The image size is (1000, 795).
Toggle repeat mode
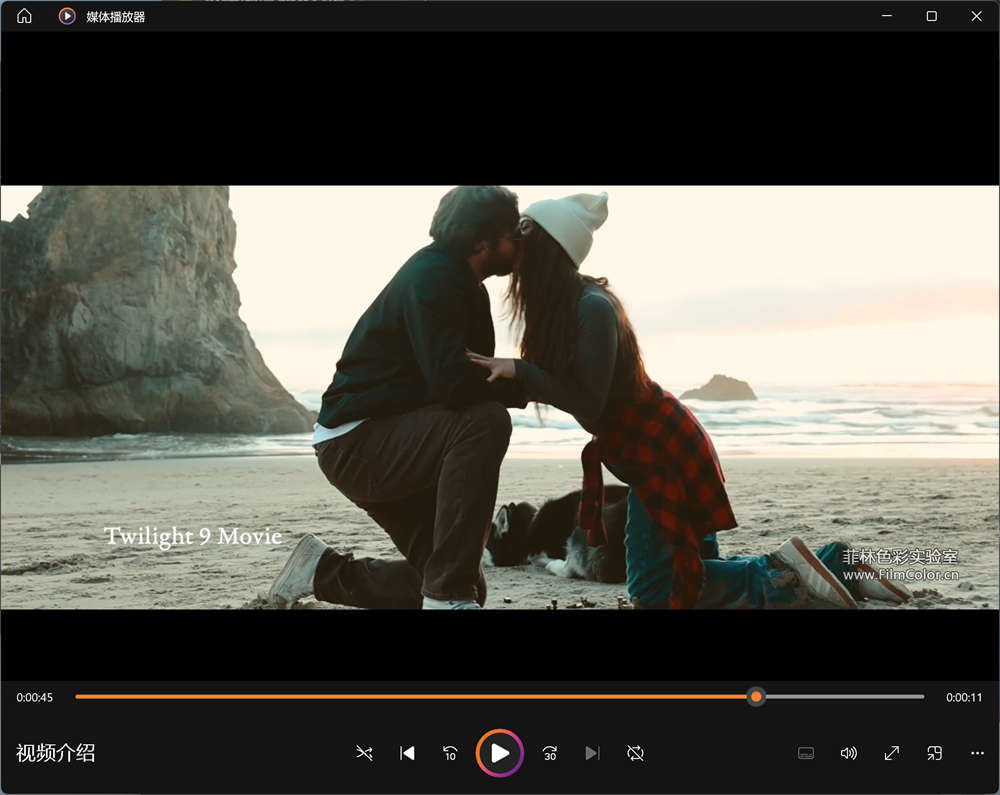[635, 753]
